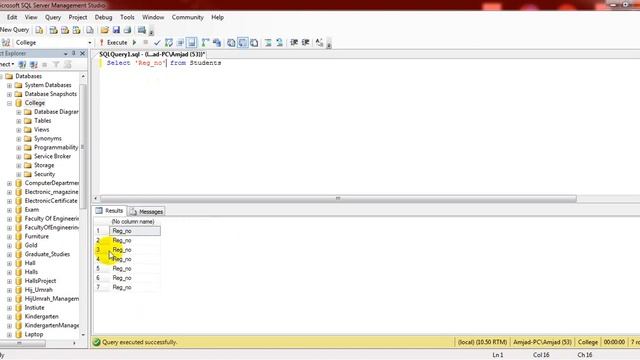This screenshot has height=360, width=640.
Task: Click the Debug green arrow icon
Action: coord(134,42)
